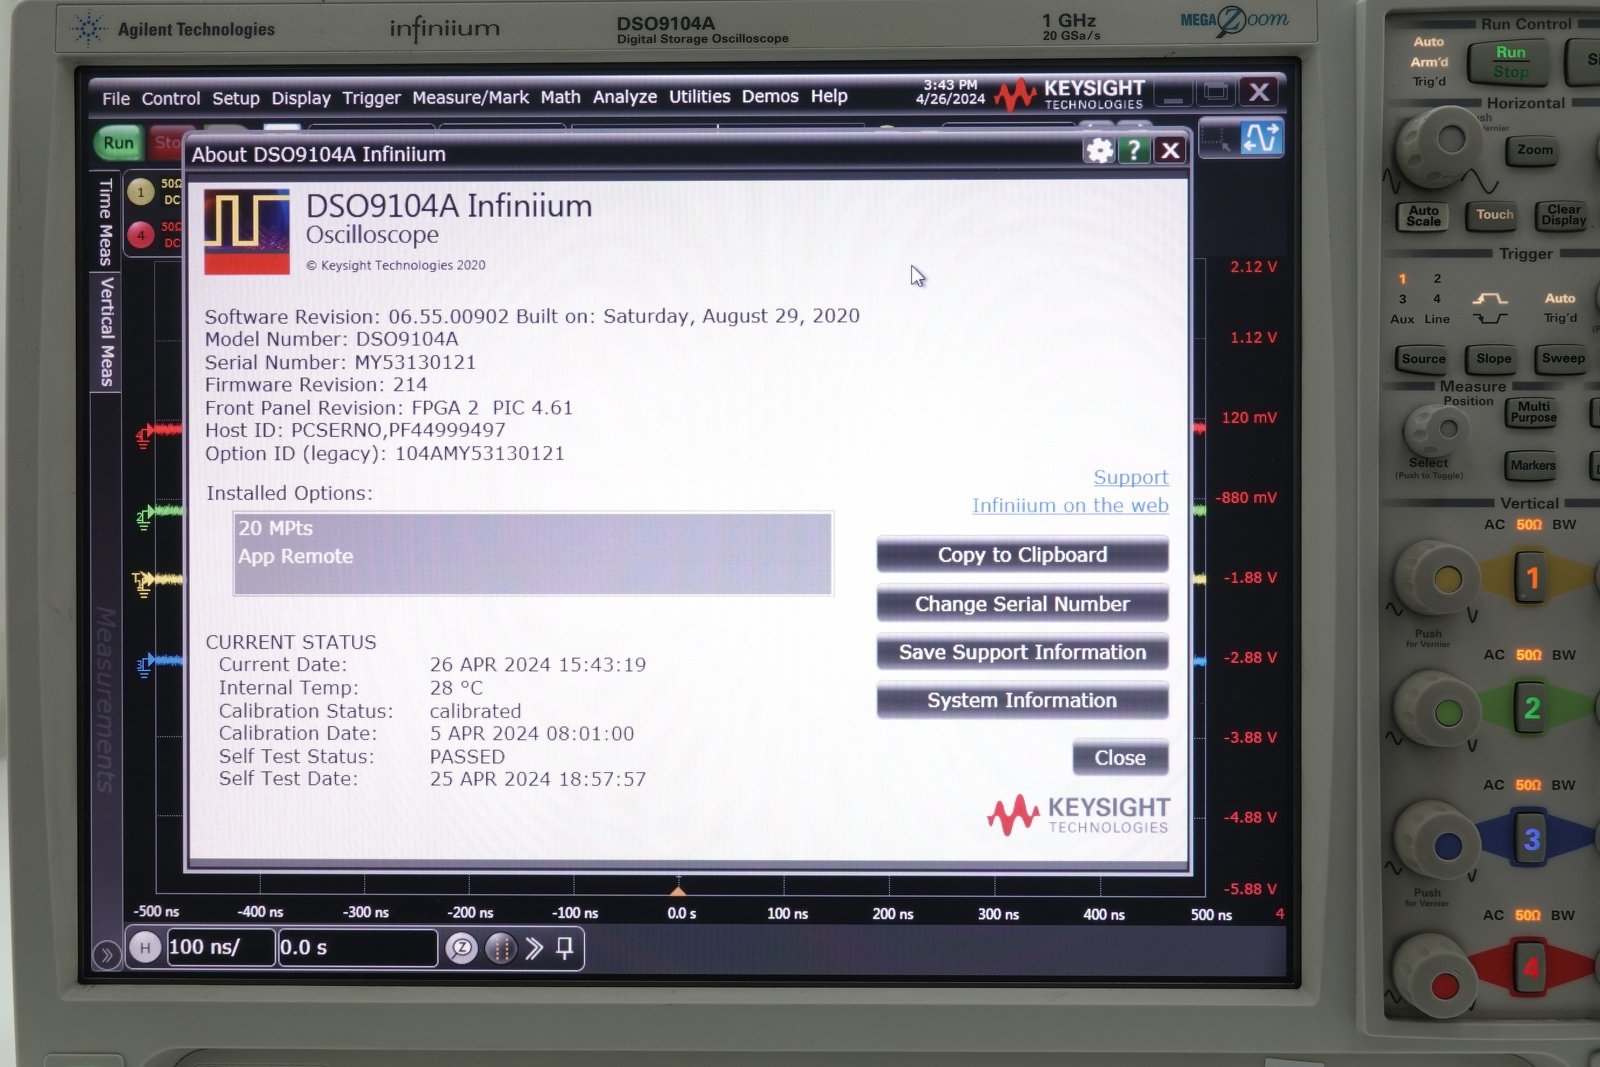The width and height of the screenshot is (1600, 1067).
Task: Click the 0.0 s horizontal position field
Action: pyautogui.click(x=357, y=947)
